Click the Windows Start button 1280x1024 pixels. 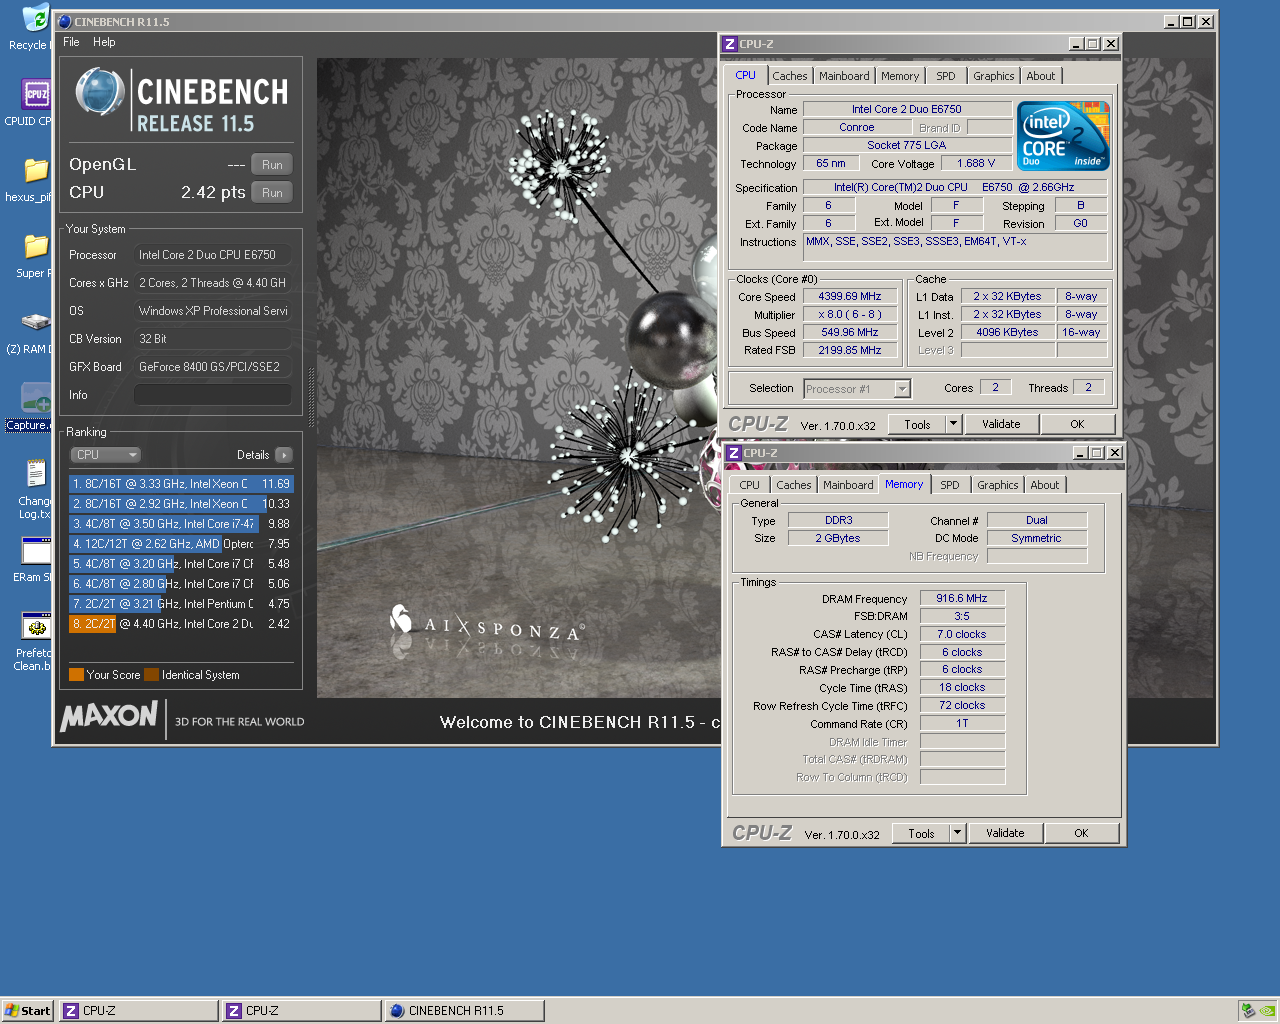28,1011
